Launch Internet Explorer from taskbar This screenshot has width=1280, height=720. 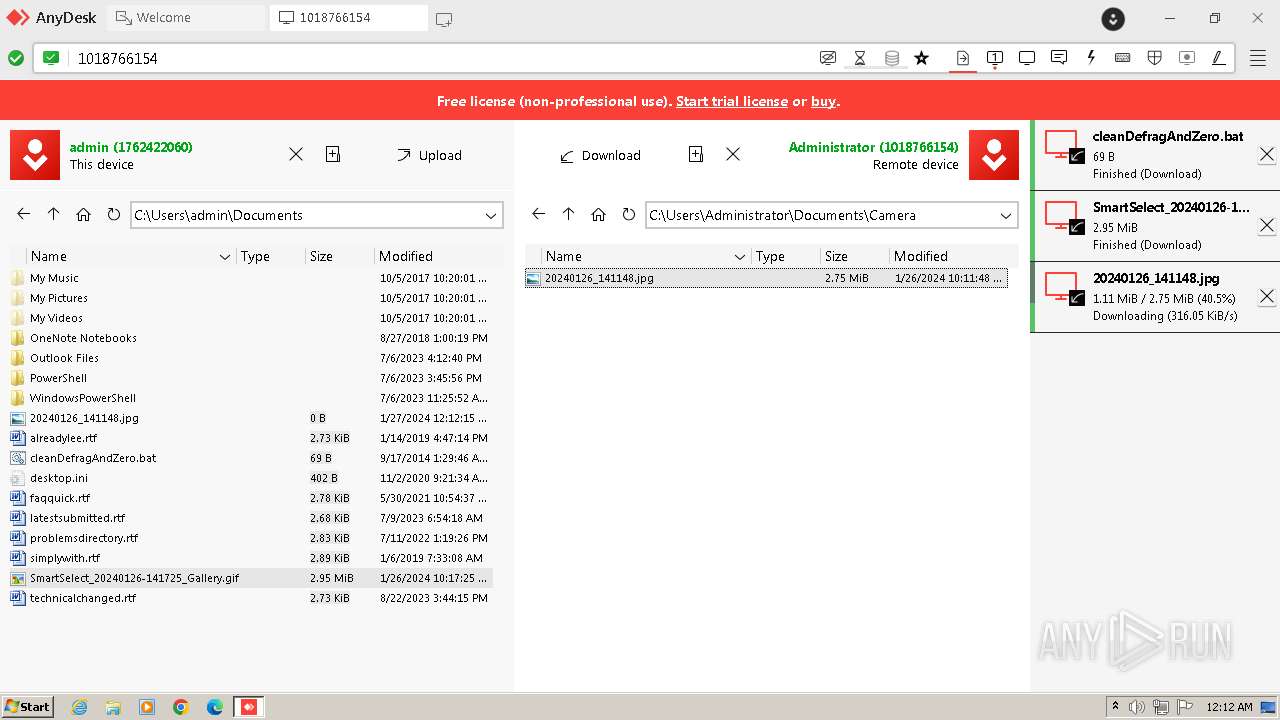click(x=79, y=707)
